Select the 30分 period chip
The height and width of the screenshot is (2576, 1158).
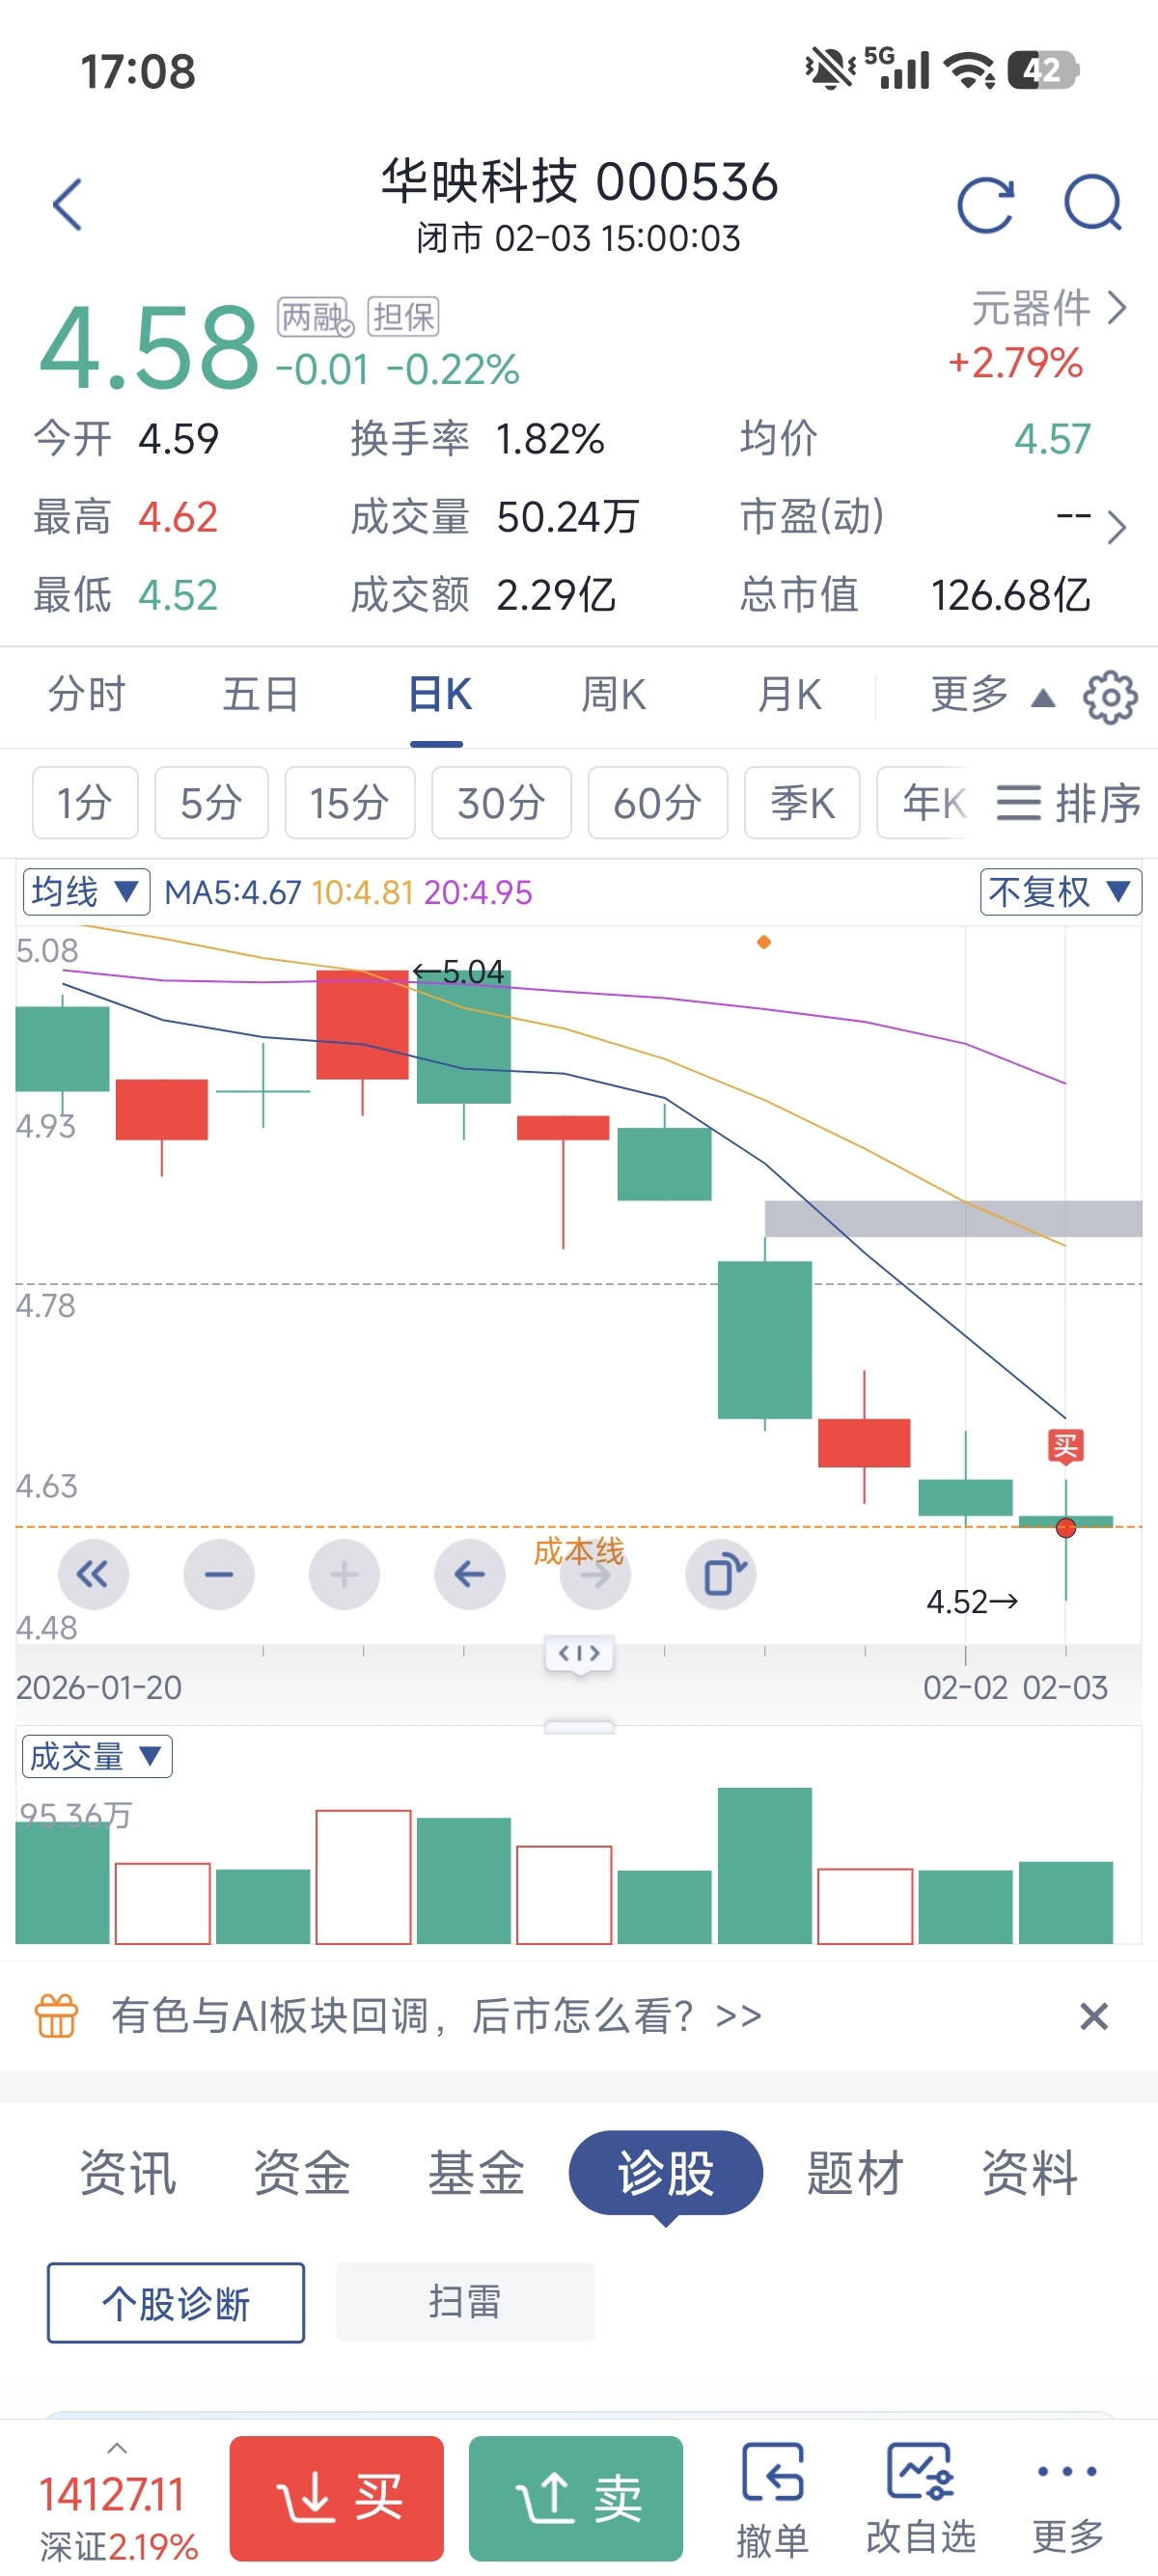pos(501,803)
